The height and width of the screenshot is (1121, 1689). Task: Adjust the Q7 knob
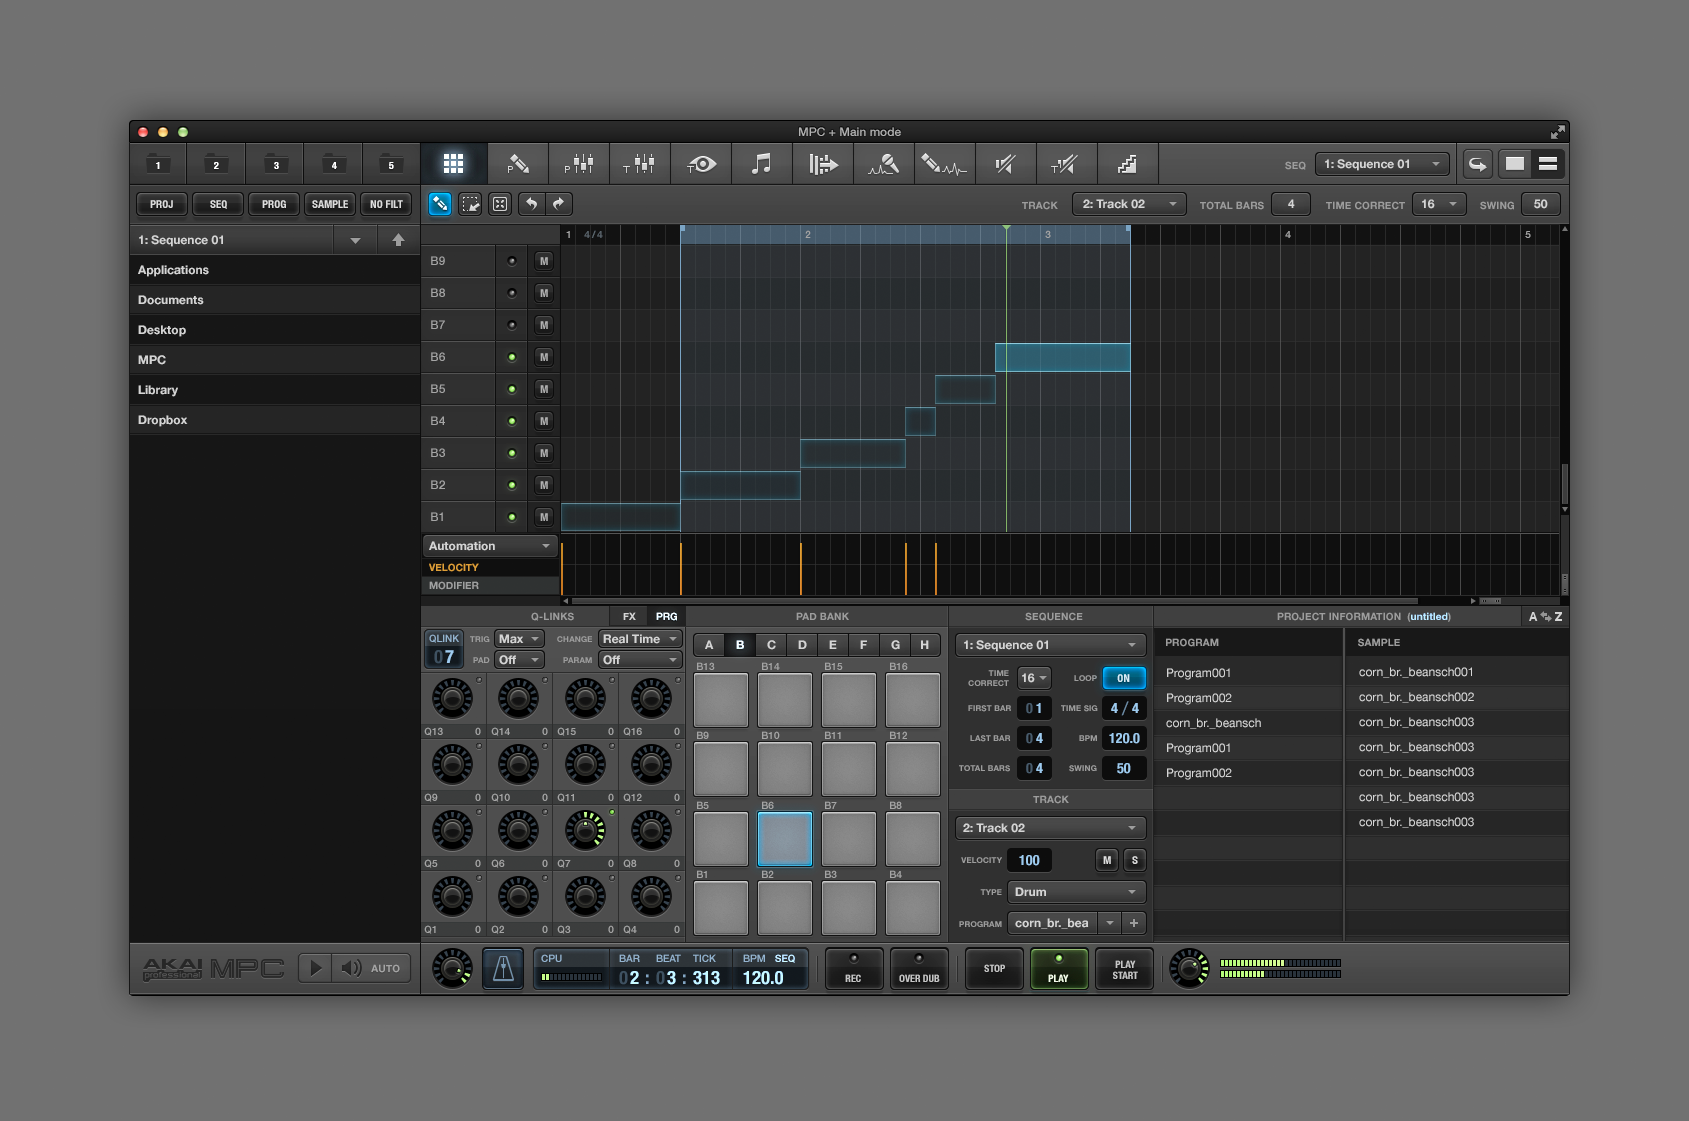pos(585,830)
